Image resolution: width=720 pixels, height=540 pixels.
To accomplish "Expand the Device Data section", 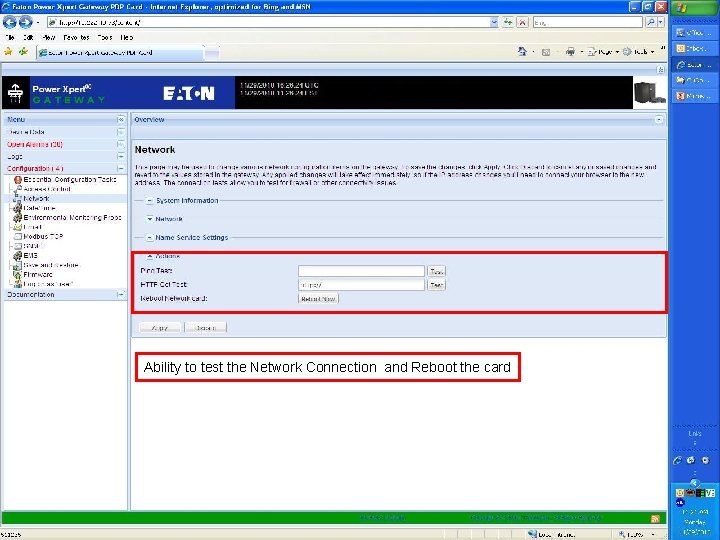I will [120, 132].
